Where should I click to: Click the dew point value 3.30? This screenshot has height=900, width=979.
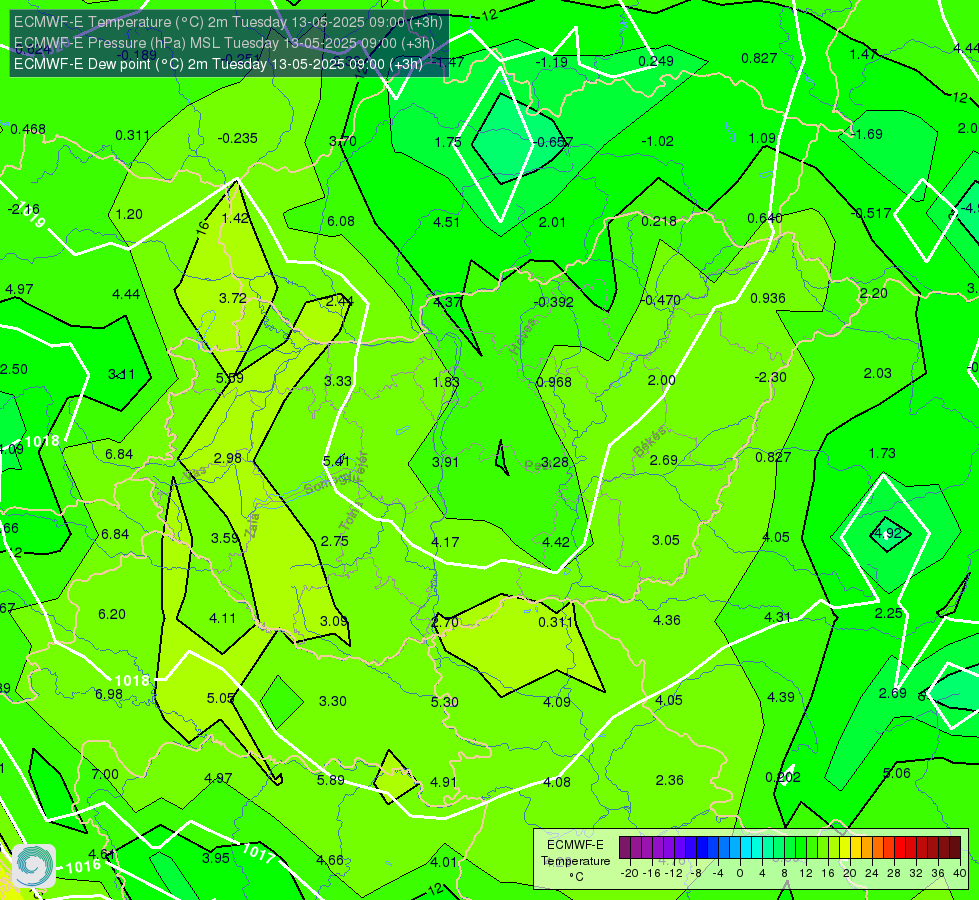pos(333,701)
